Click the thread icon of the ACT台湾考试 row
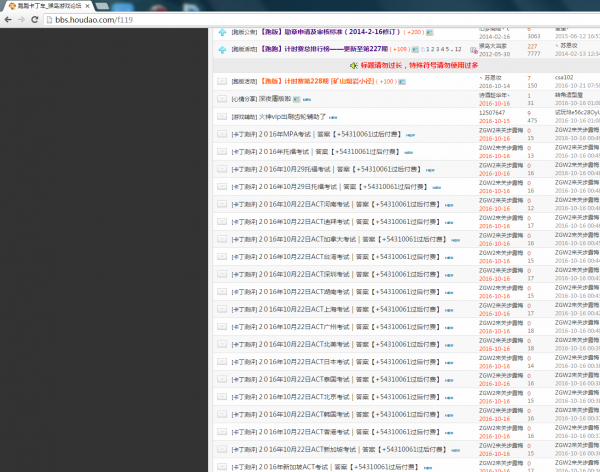The height and width of the screenshot is (472, 600). (222, 256)
